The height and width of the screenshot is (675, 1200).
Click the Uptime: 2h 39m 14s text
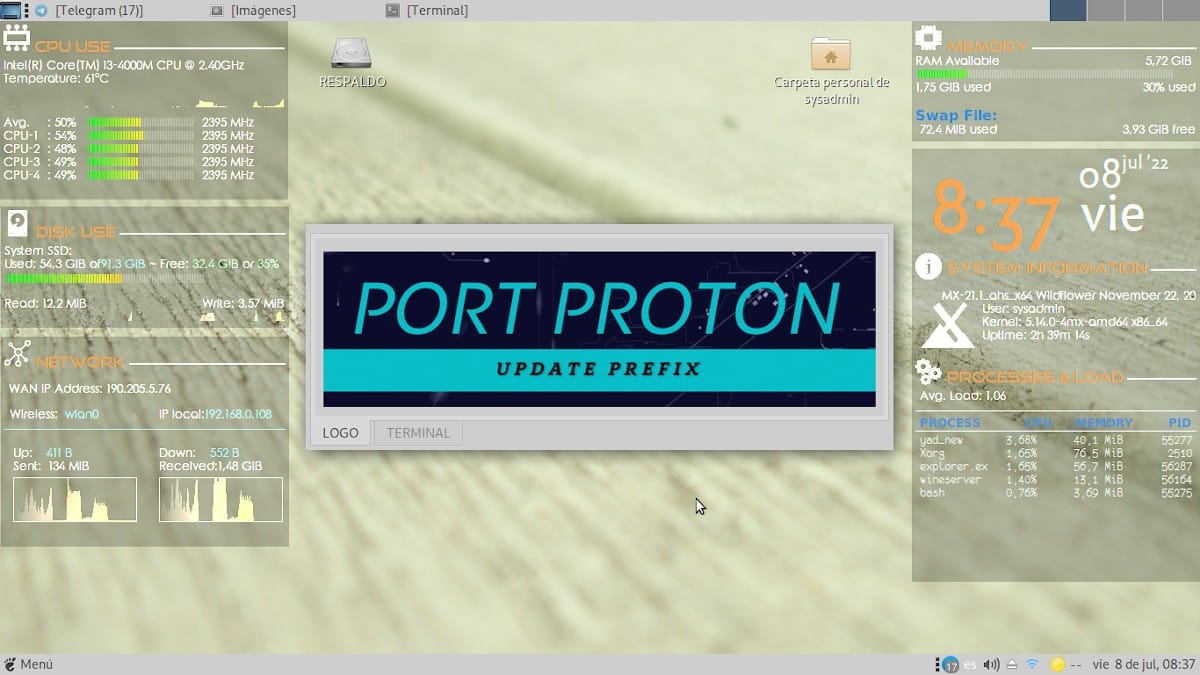click(1036, 335)
